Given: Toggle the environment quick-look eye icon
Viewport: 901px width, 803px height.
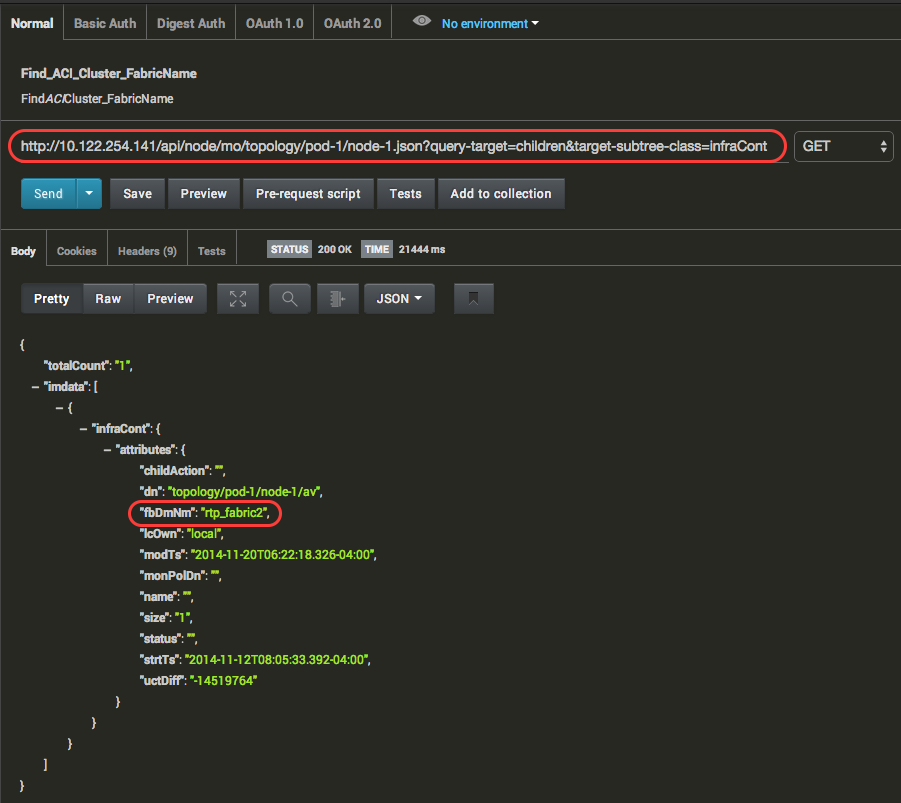Looking at the screenshot, I should tap(422, 21).
